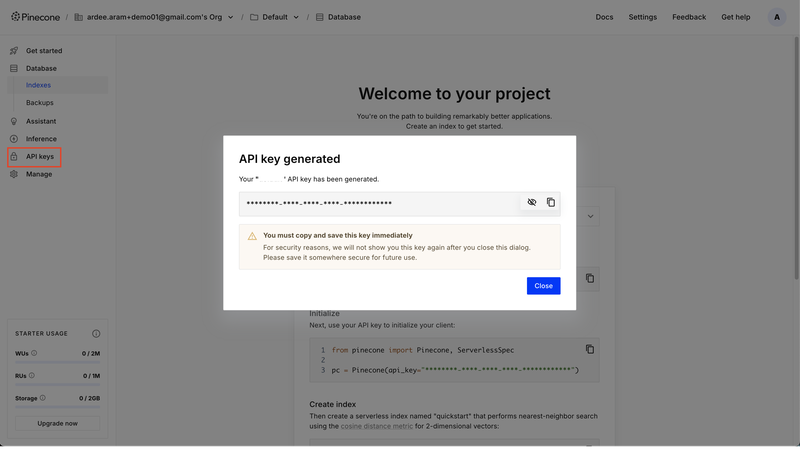Copy the generated API key
This screenshot has width=800, height=472.
(551, 202)
